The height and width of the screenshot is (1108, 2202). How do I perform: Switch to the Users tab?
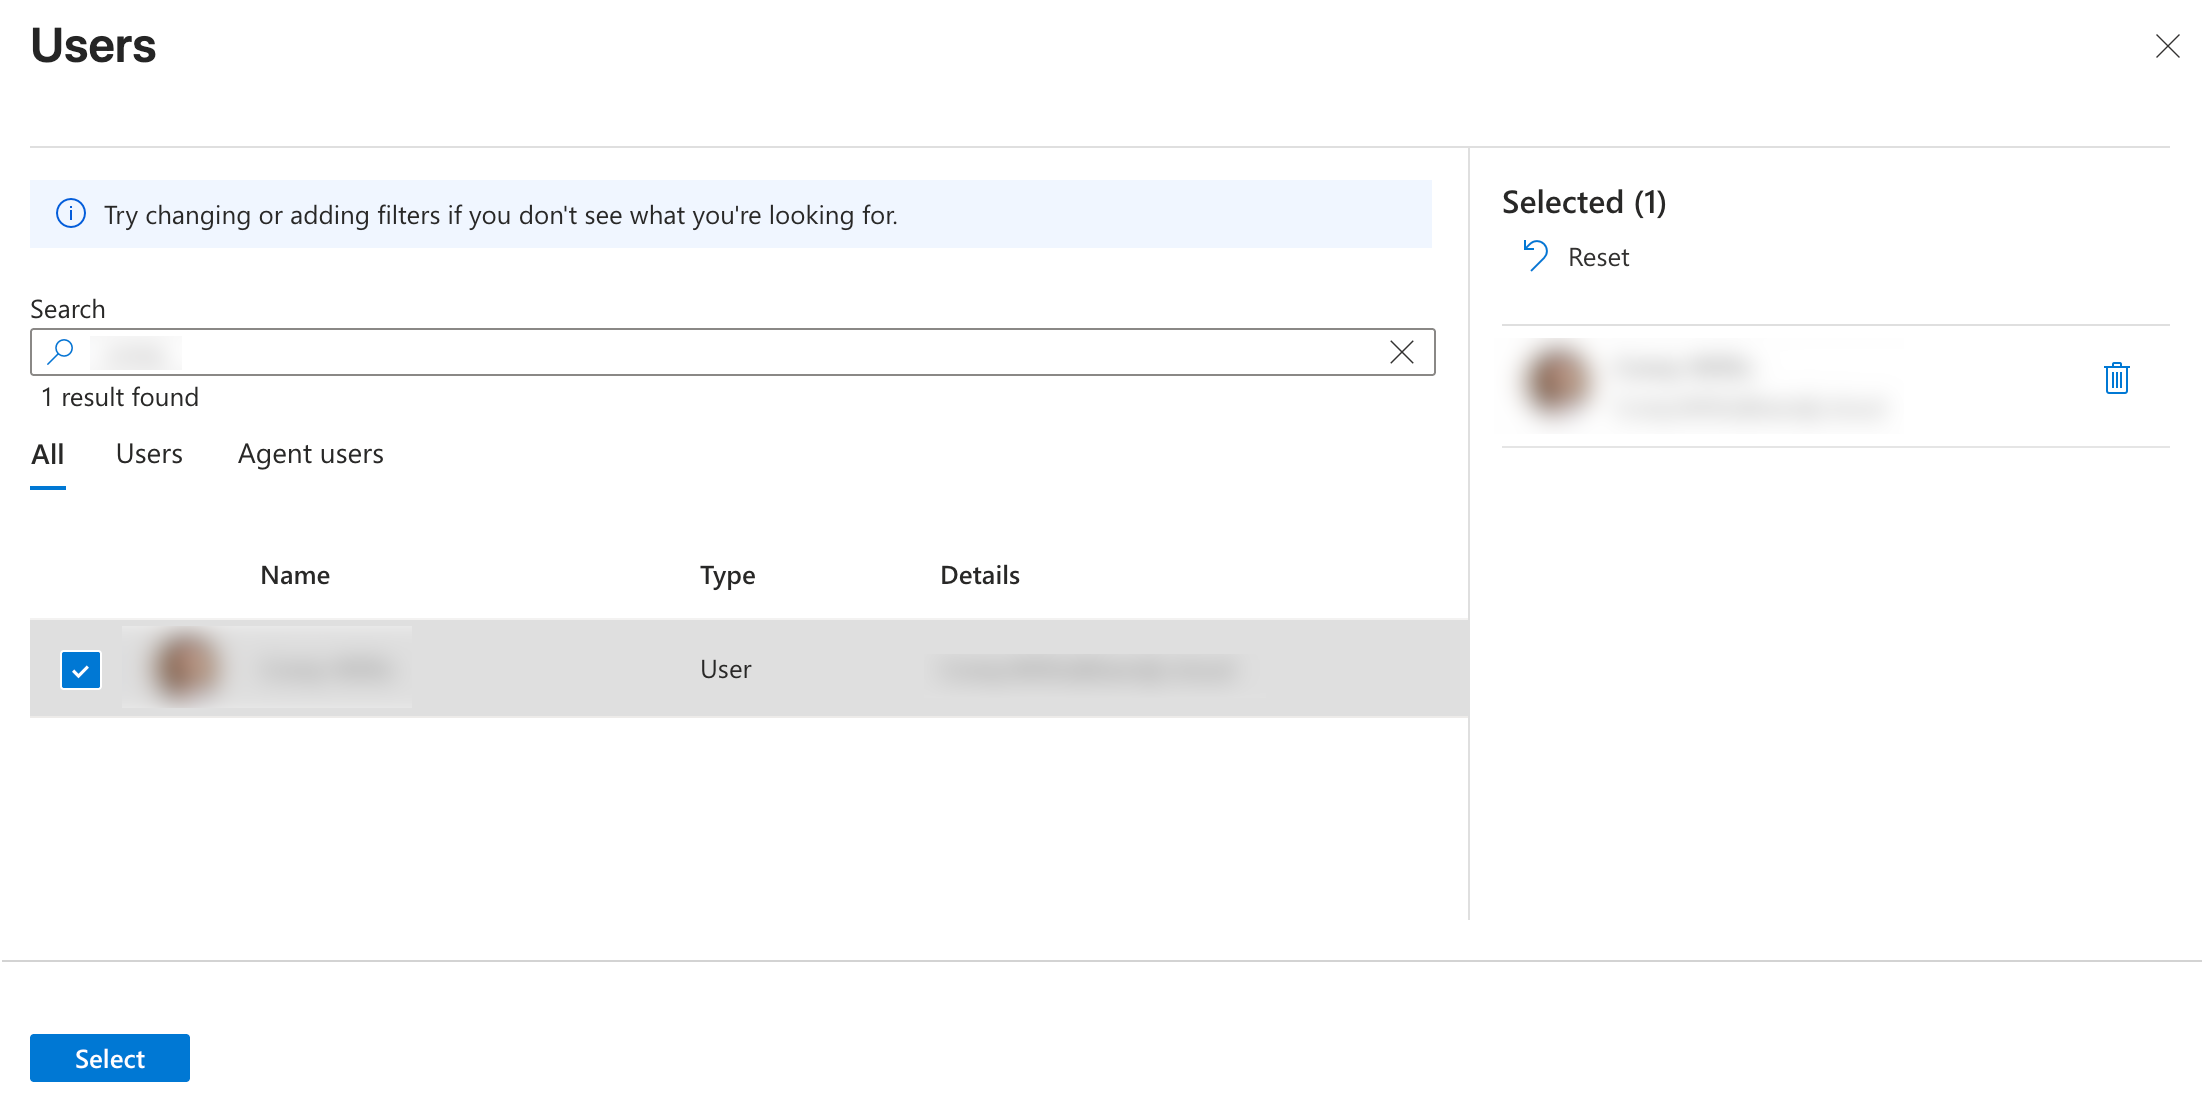coord(149,454)
